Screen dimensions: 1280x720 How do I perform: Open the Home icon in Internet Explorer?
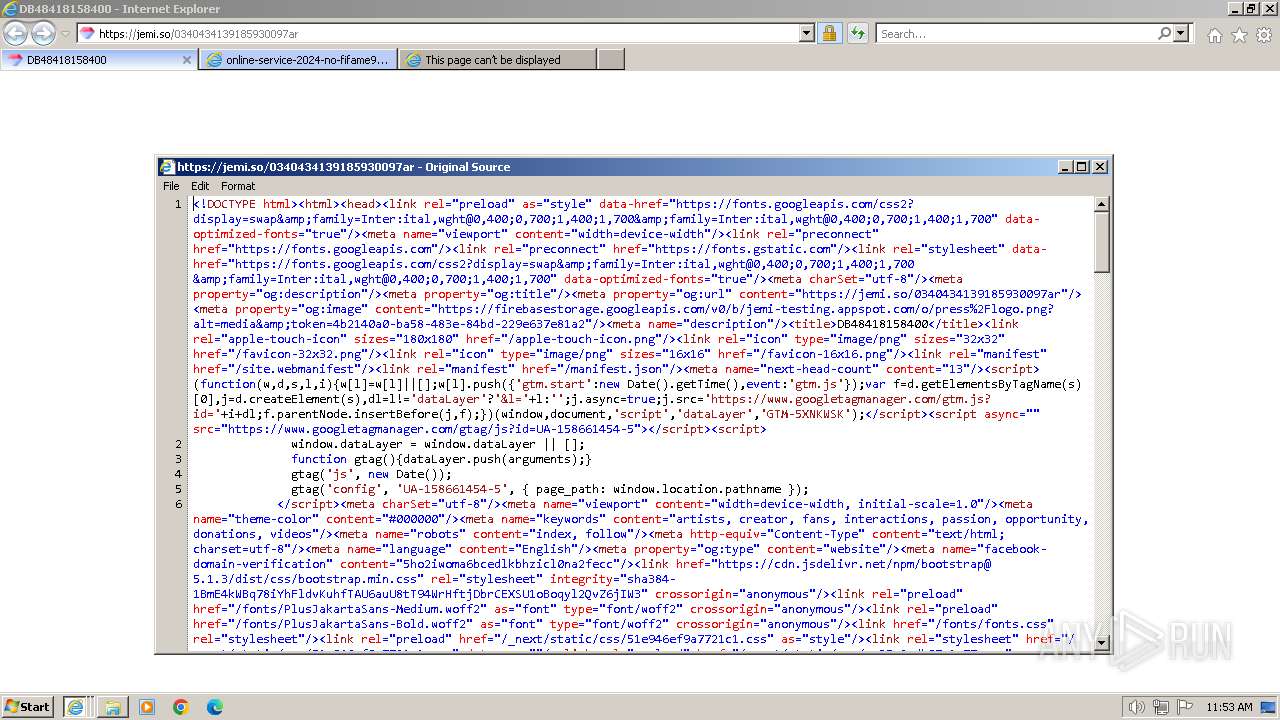point(1214,34)
